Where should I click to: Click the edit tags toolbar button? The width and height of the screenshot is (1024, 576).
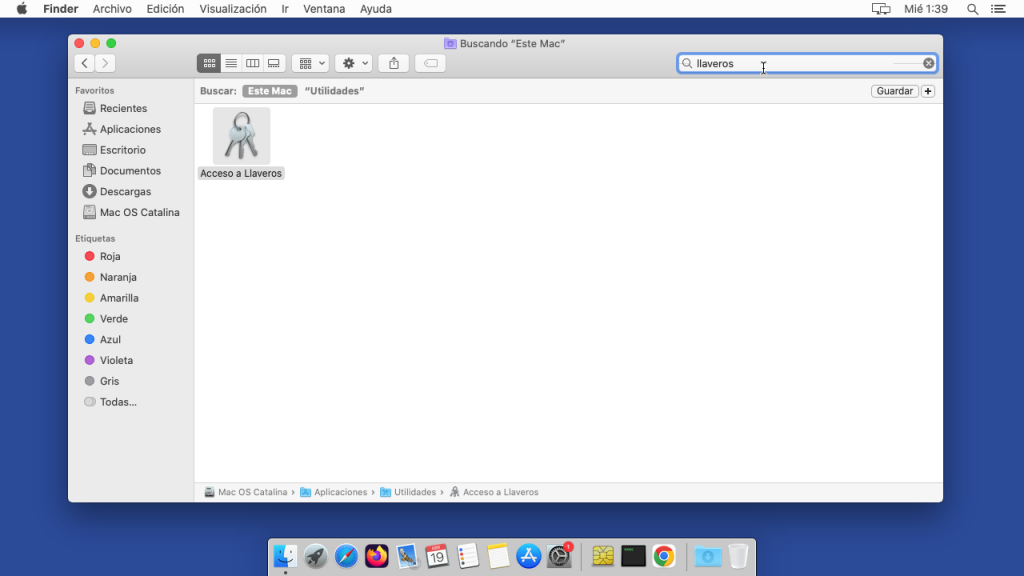[x=430, y=63]
